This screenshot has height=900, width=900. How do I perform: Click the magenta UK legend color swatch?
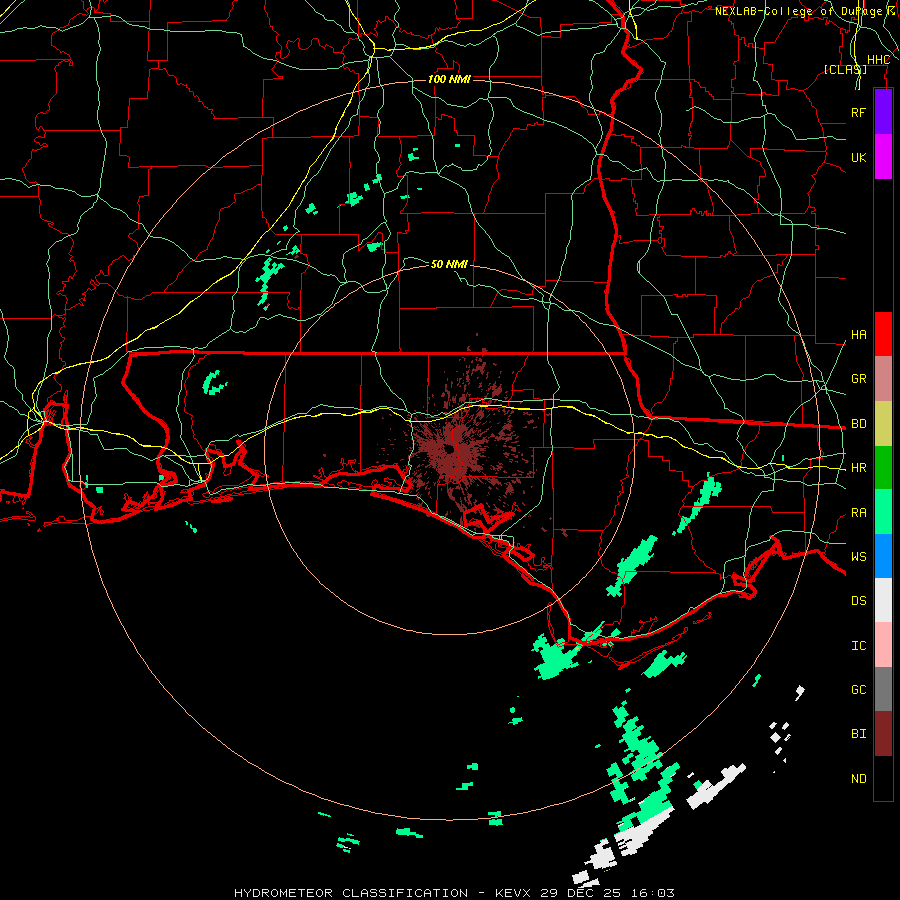click(883, 157)
